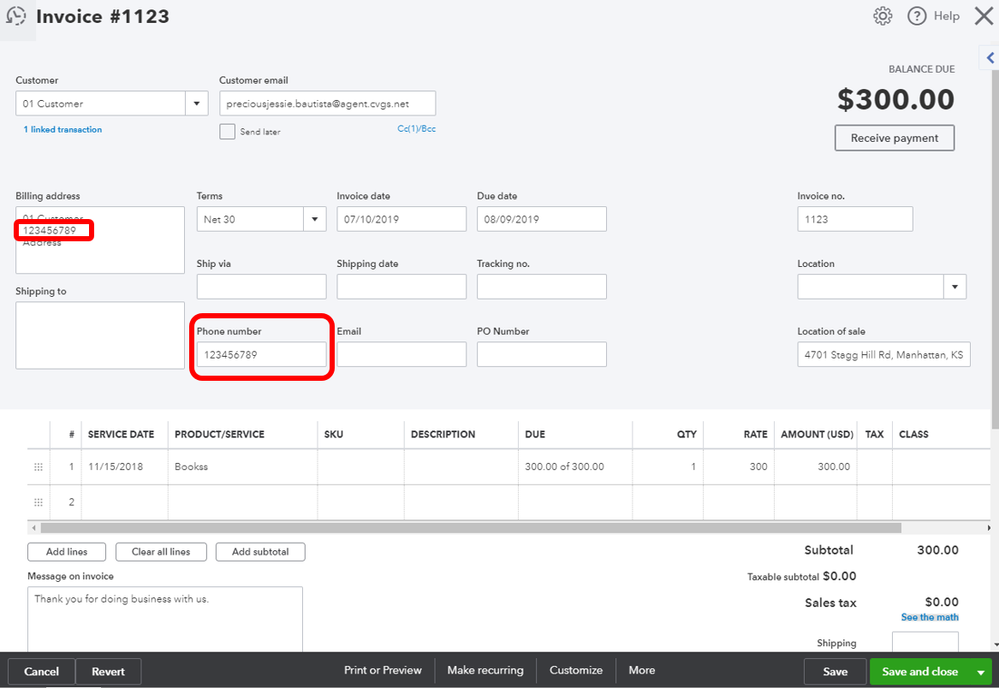
Task: Select the 11/15/2018 service date cell
Action: tap(125, 467)
